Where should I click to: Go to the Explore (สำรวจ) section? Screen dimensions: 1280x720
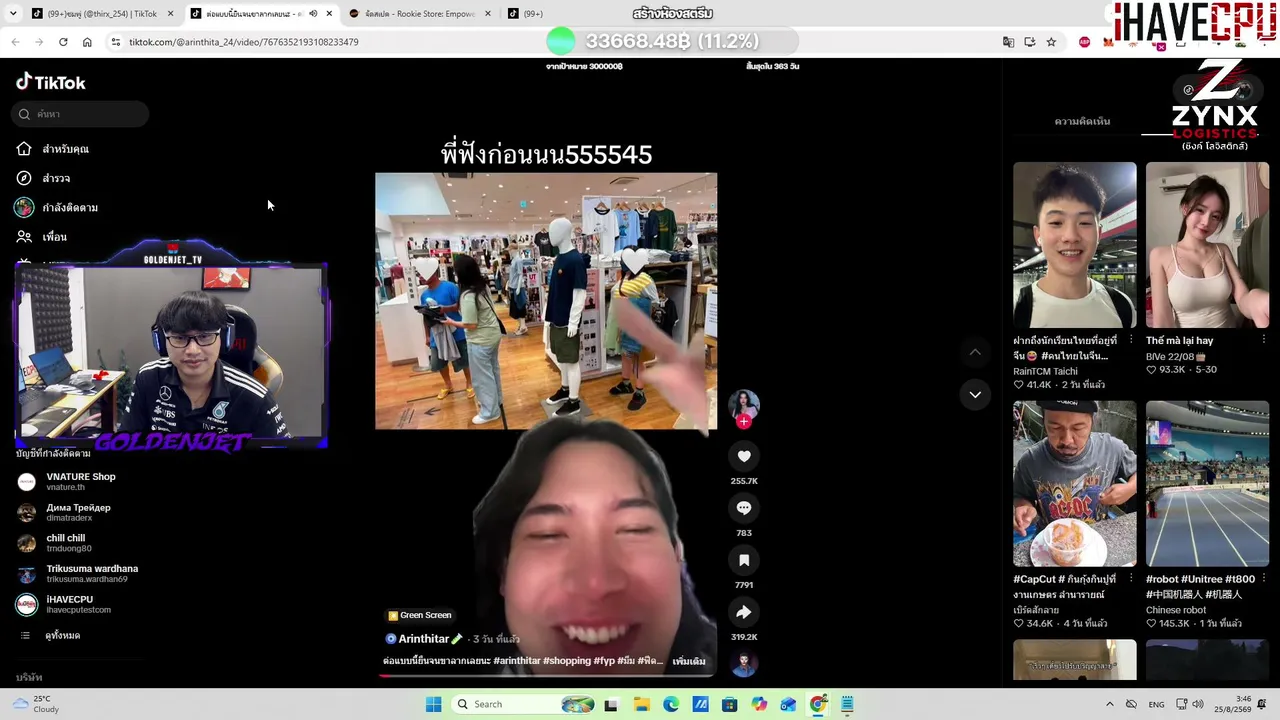point(43,178)
